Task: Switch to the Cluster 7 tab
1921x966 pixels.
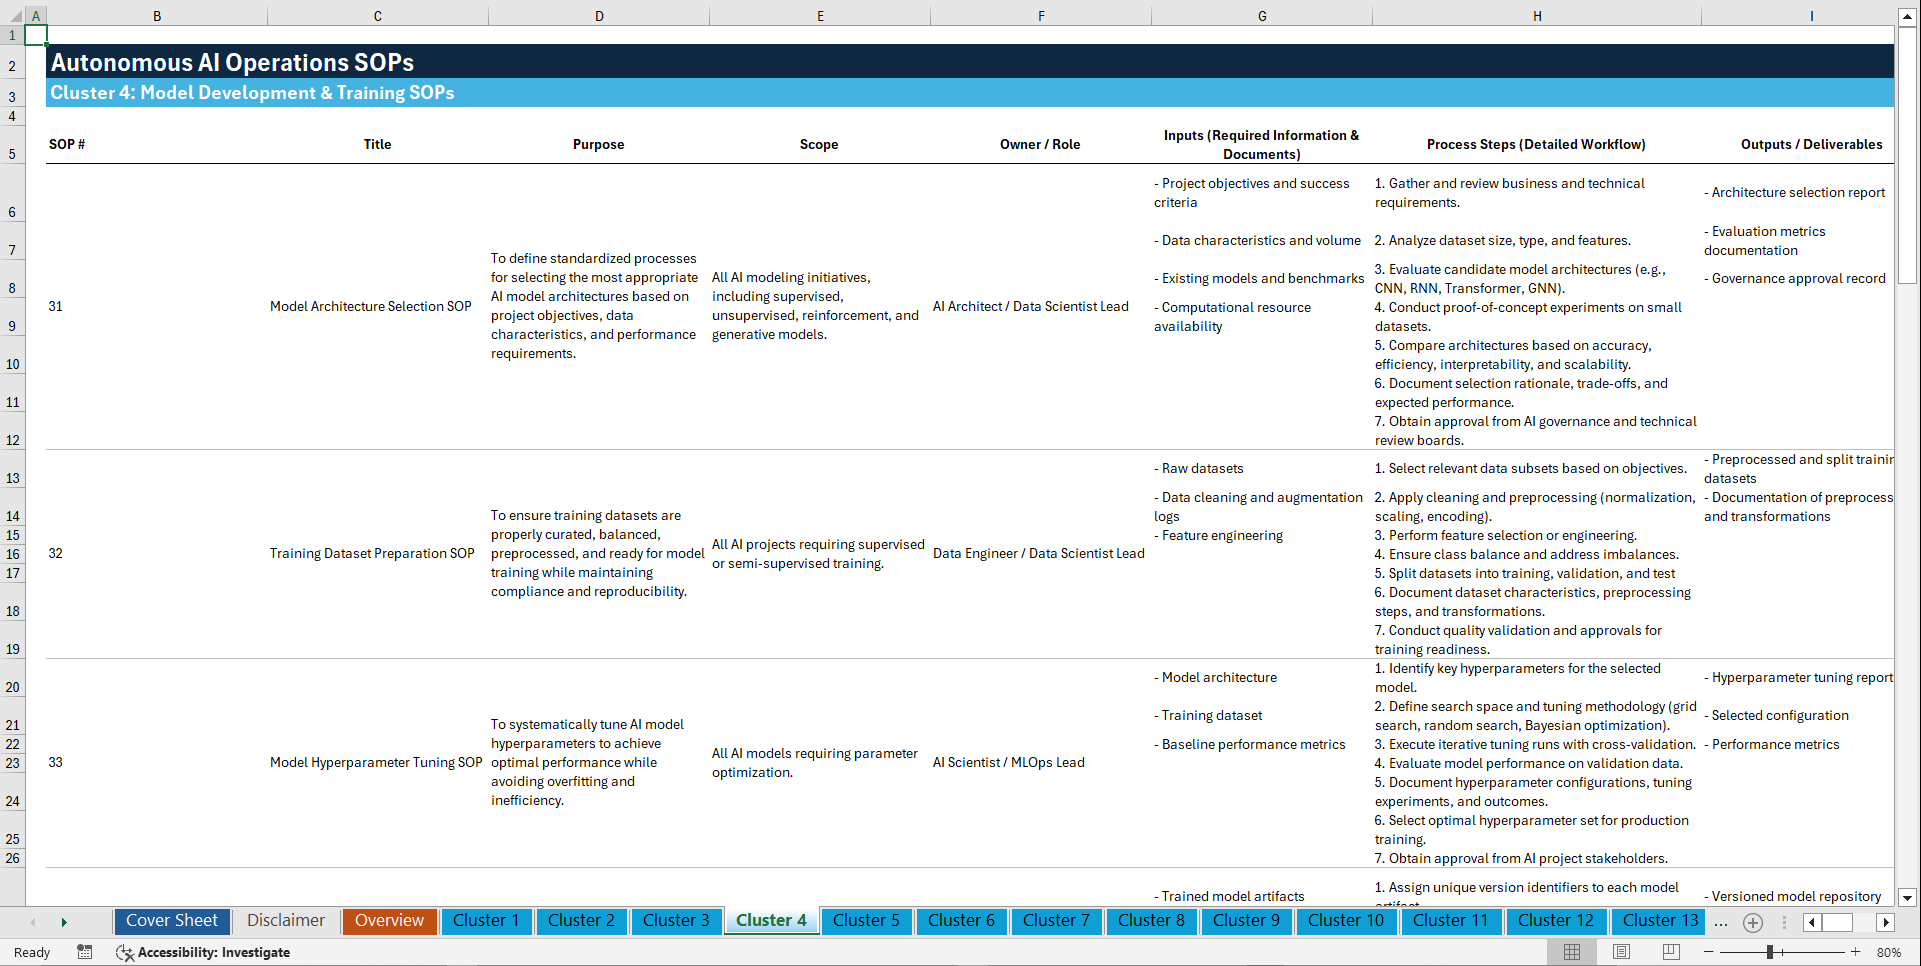Action: [x=1056, y=921]
